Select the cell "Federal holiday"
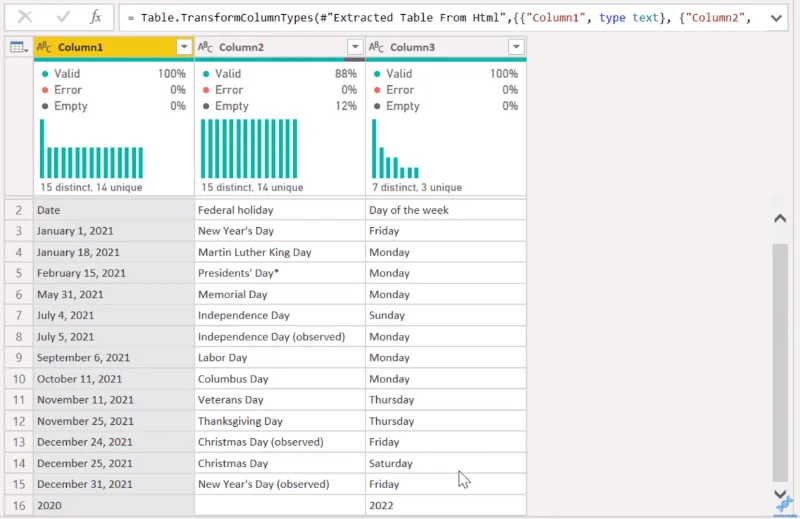The image size is (800, 519). [280, 210]
